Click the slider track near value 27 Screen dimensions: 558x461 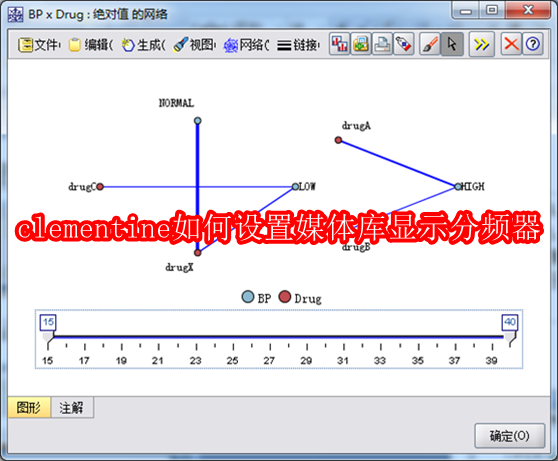coord(269,337)
